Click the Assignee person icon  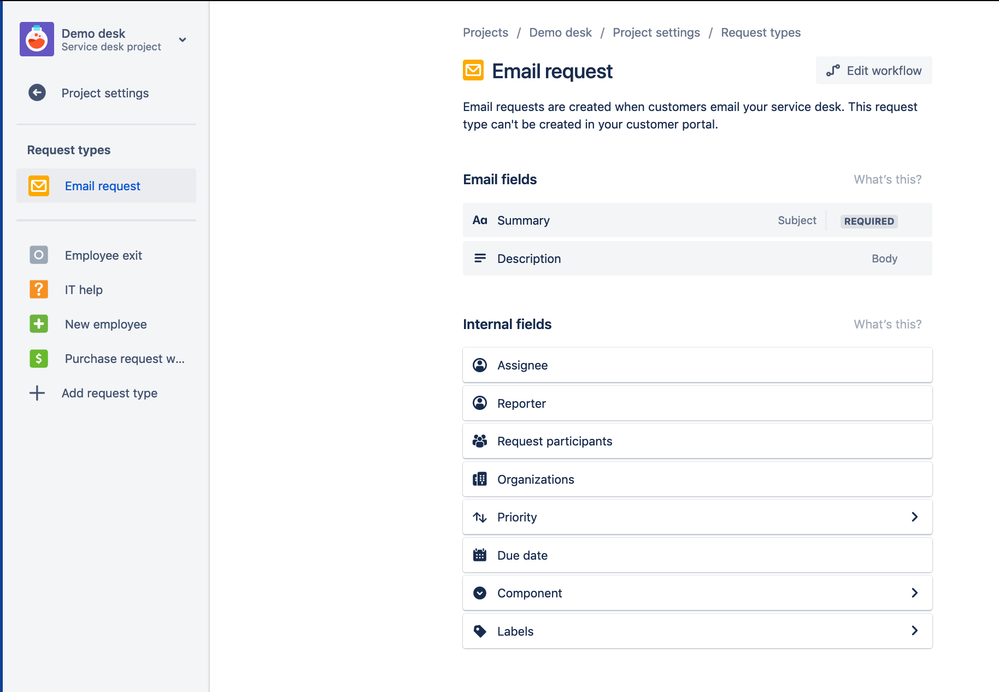(480, 364)
